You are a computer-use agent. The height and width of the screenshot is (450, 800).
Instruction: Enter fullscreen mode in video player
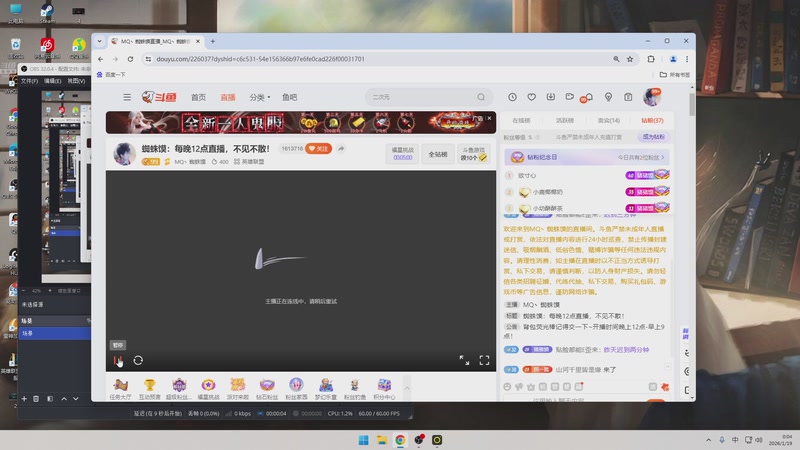[x=484, y=360]
